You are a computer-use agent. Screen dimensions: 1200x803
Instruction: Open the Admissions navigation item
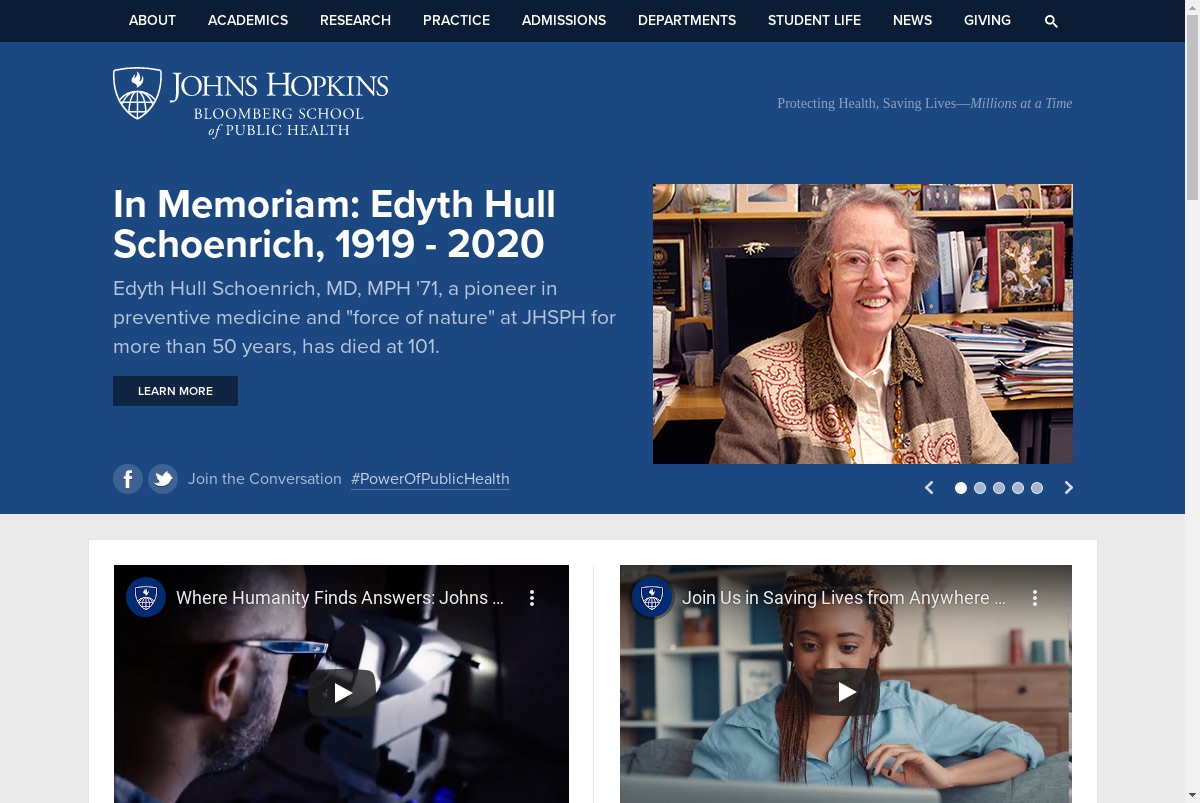(564, 20)
